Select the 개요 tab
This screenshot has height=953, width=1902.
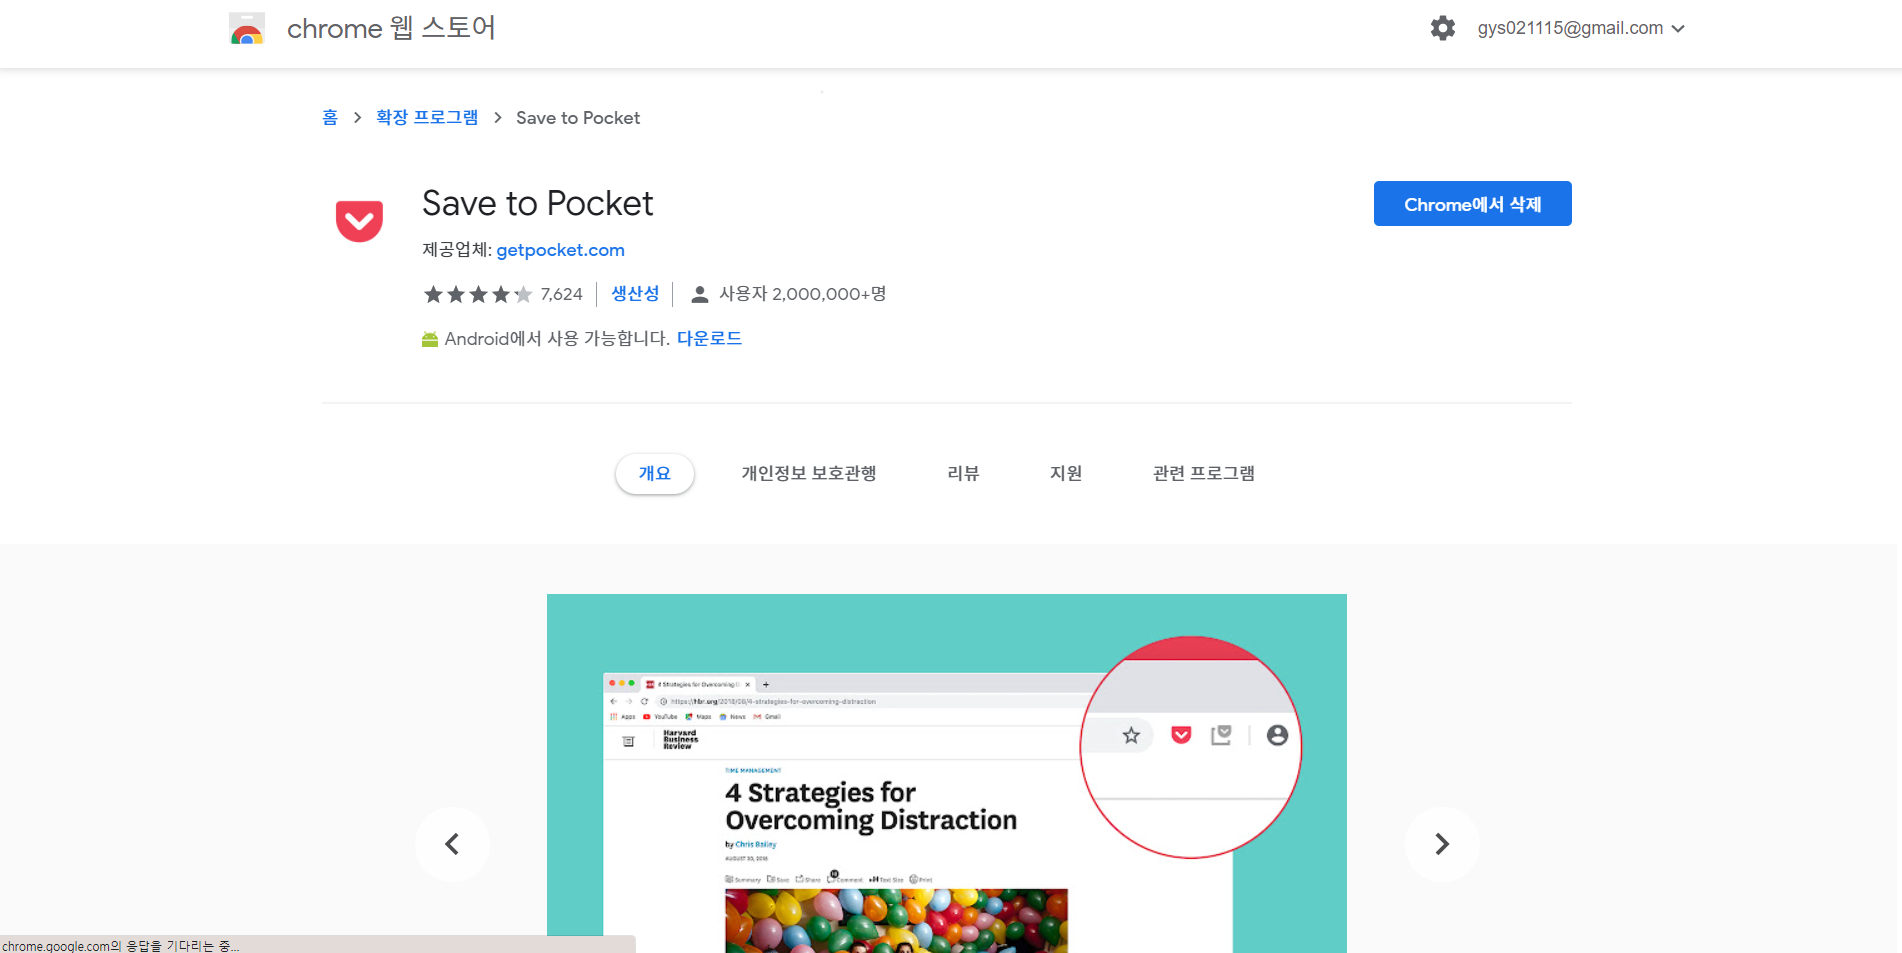[x=655, y=473]
